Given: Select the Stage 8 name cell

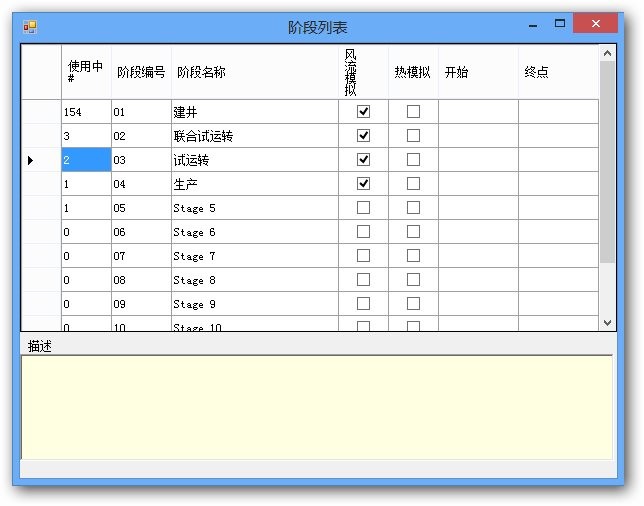Looking at the screenshot, I should click(x=255, y=280).
